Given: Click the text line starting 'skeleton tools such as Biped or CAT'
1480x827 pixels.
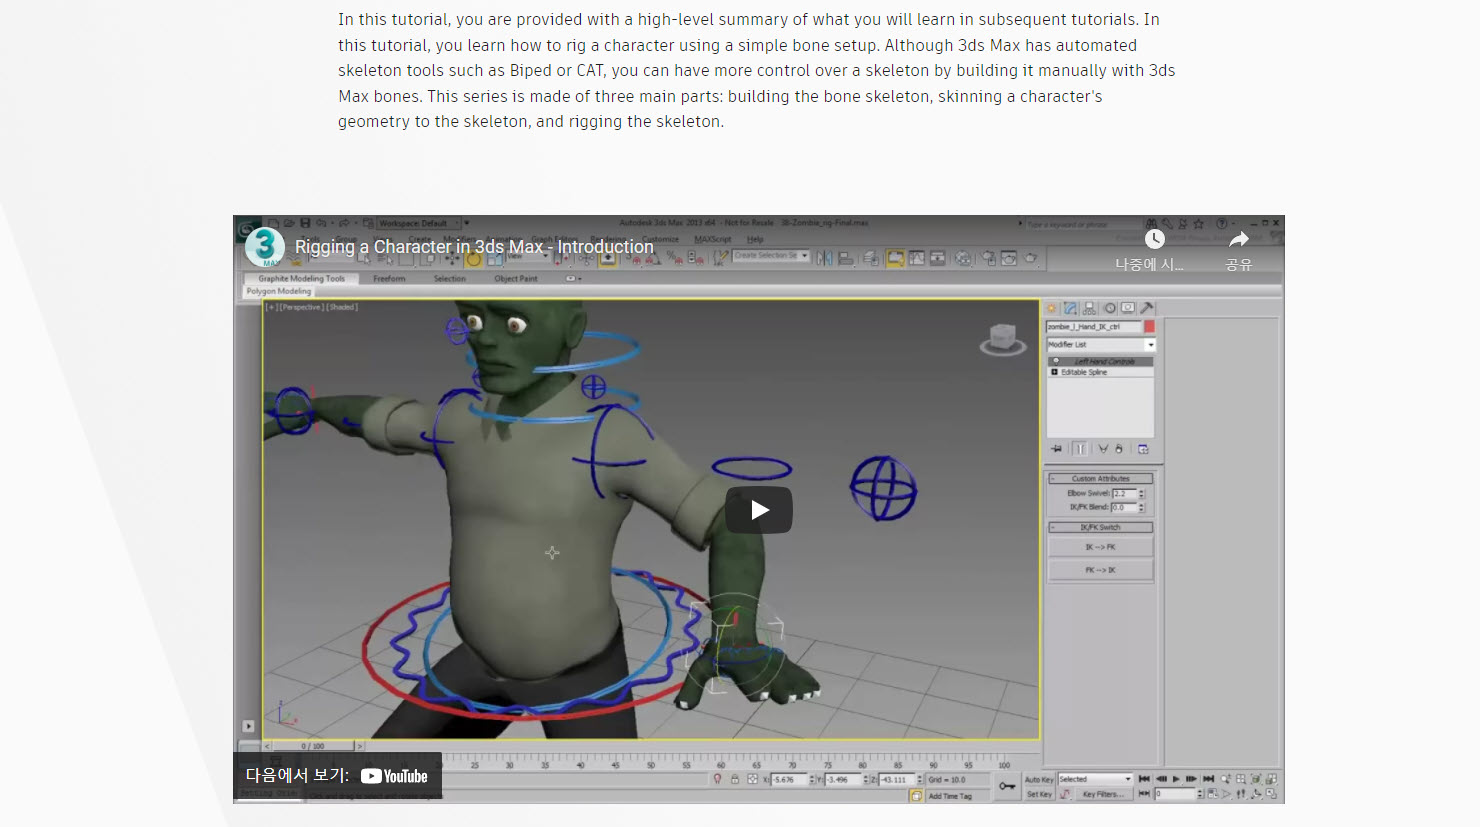Looking at the screenshot, I should (x=756, y=70).
